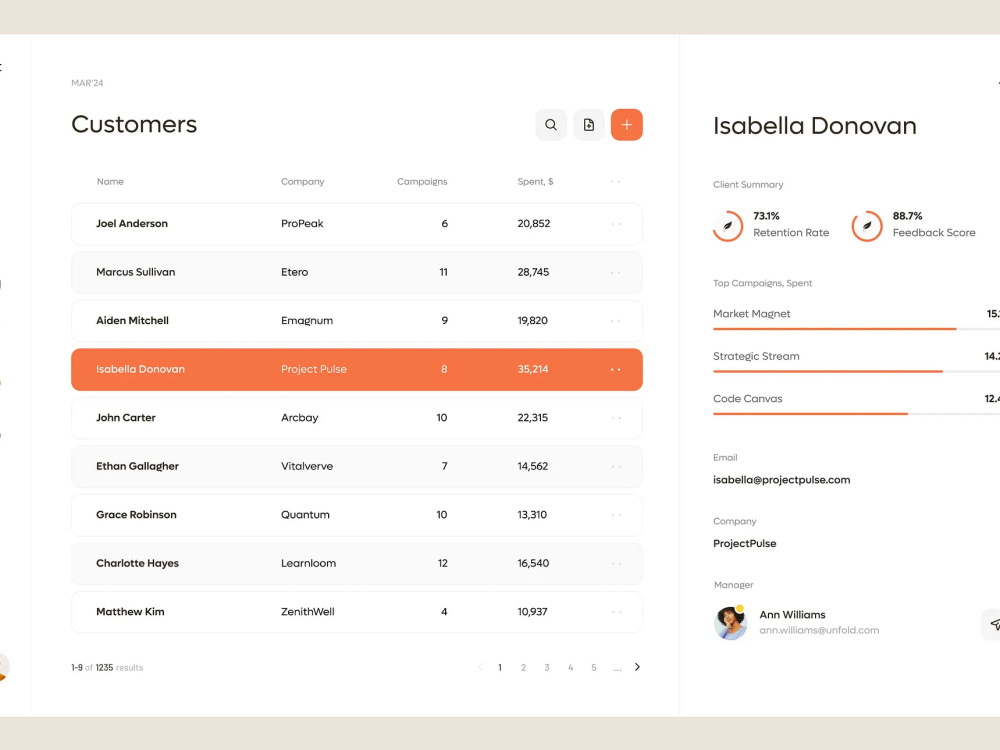Click the export document icon

(589, 125)
